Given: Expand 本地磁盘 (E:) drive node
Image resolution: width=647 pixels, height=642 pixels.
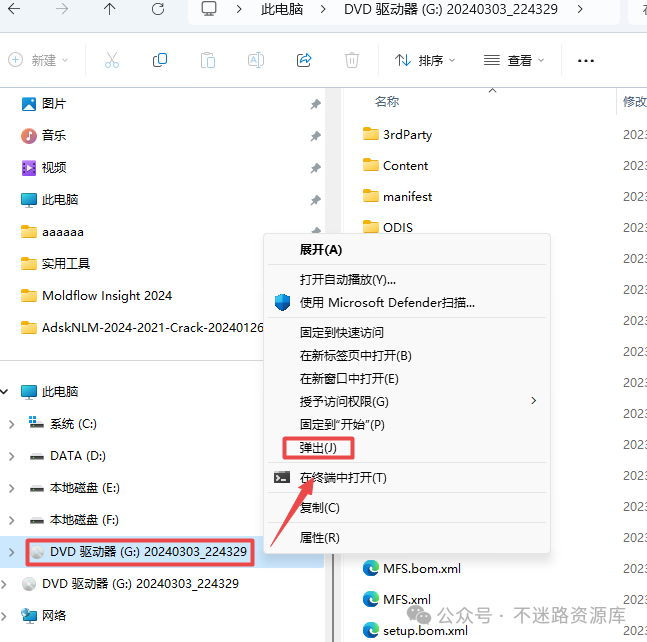Looking at the screenshot, I should click(12, 488).
